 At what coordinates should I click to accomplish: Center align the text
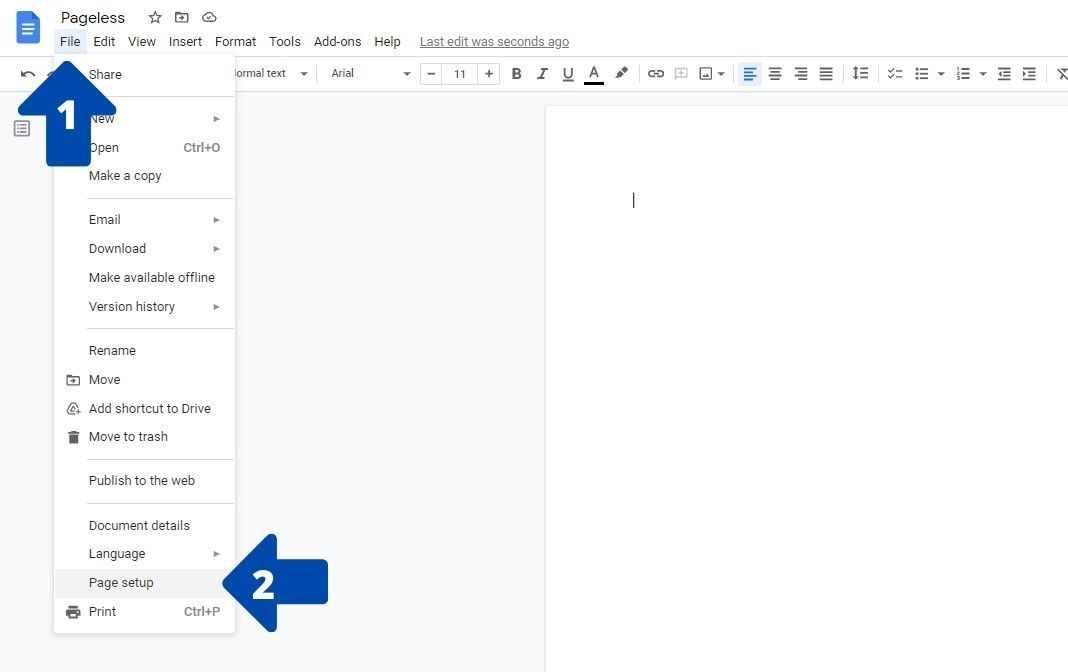coord(775,73)
